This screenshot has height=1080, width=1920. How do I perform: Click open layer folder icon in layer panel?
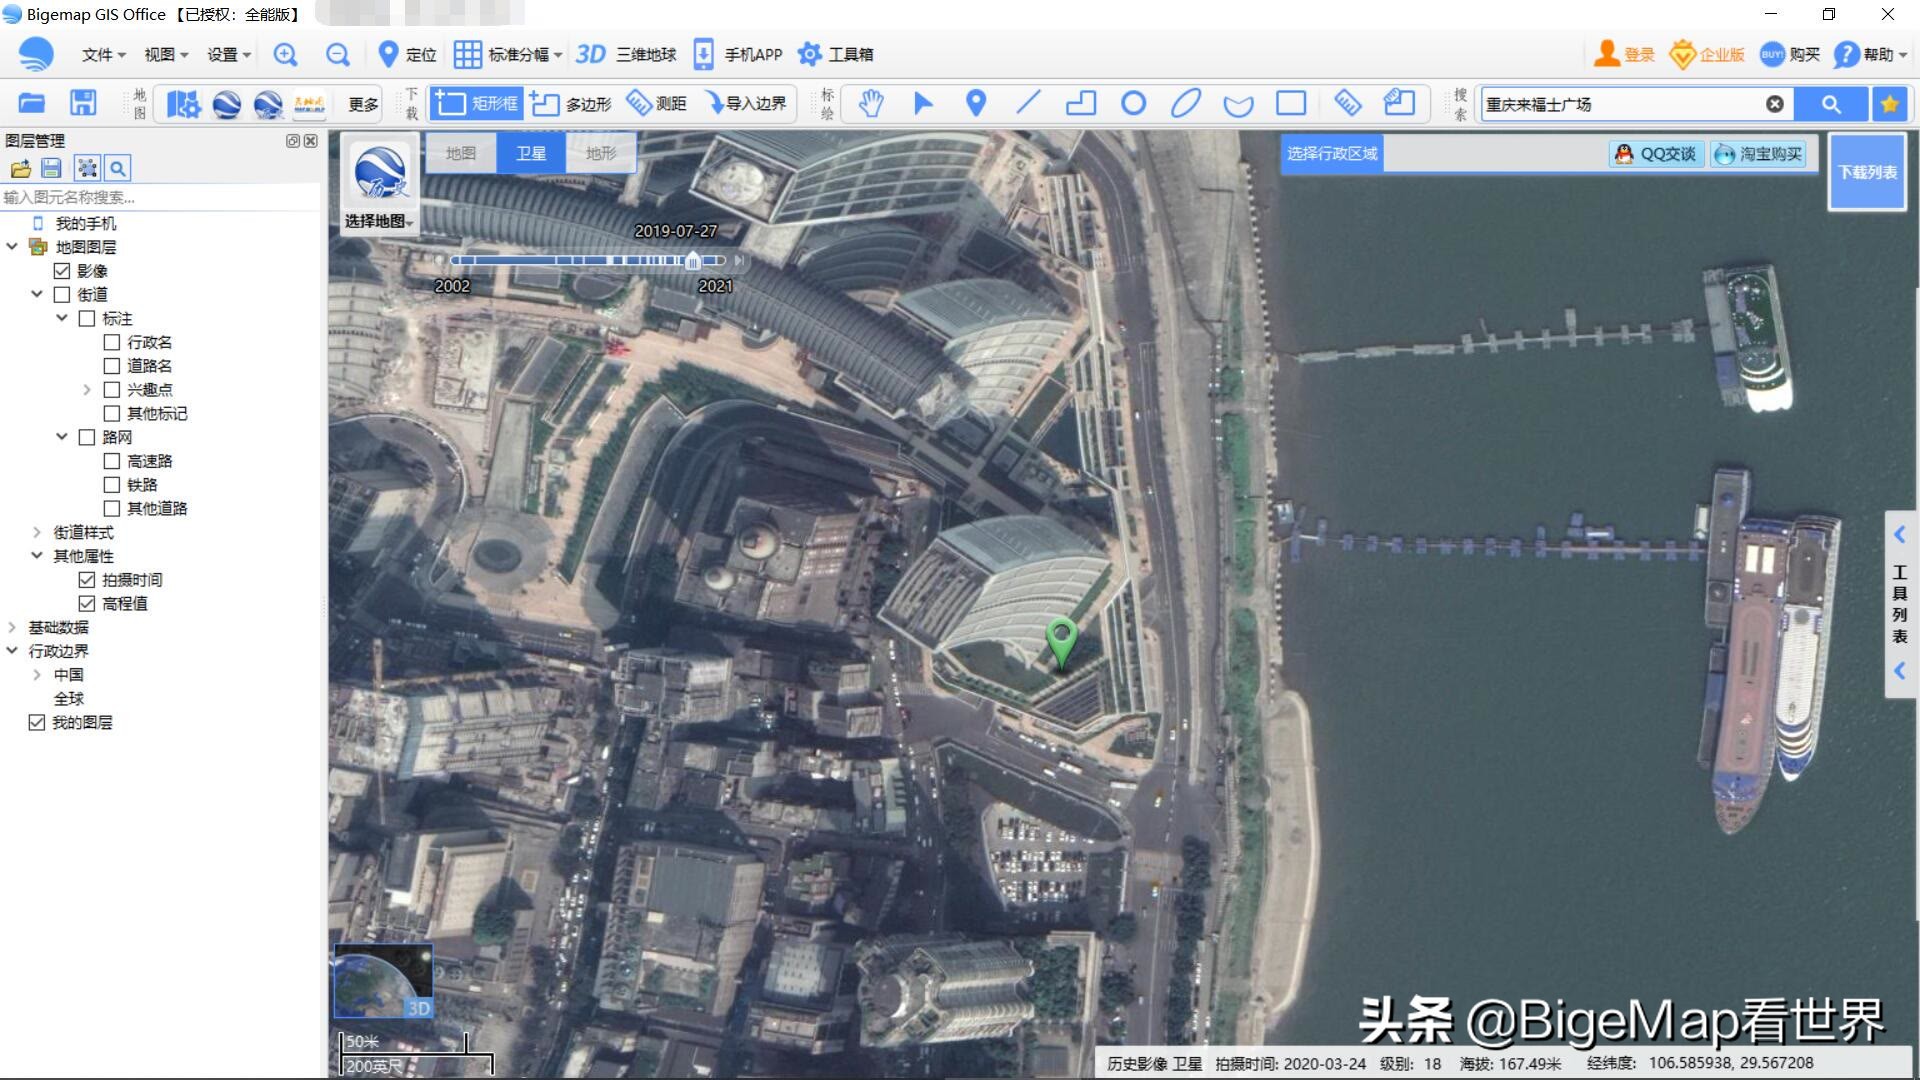(x=20, y=168)
